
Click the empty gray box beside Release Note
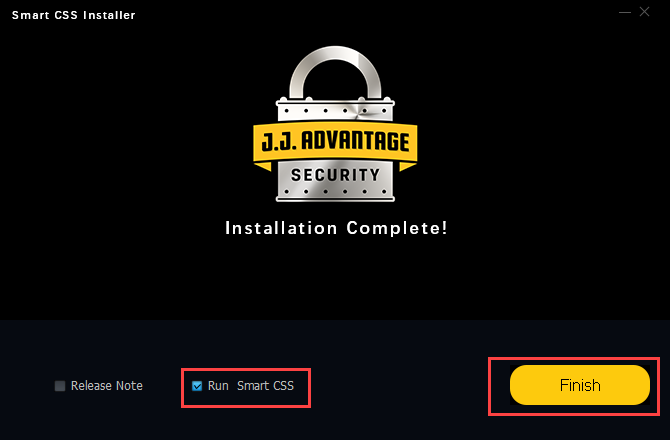pos(60,386)
